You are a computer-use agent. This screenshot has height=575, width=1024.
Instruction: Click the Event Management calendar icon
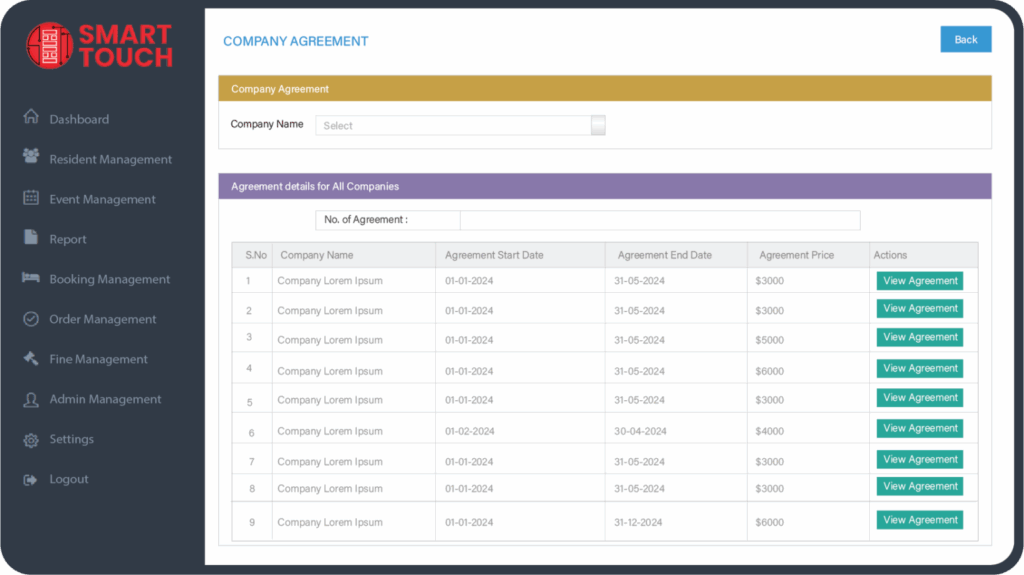[31, 198]
